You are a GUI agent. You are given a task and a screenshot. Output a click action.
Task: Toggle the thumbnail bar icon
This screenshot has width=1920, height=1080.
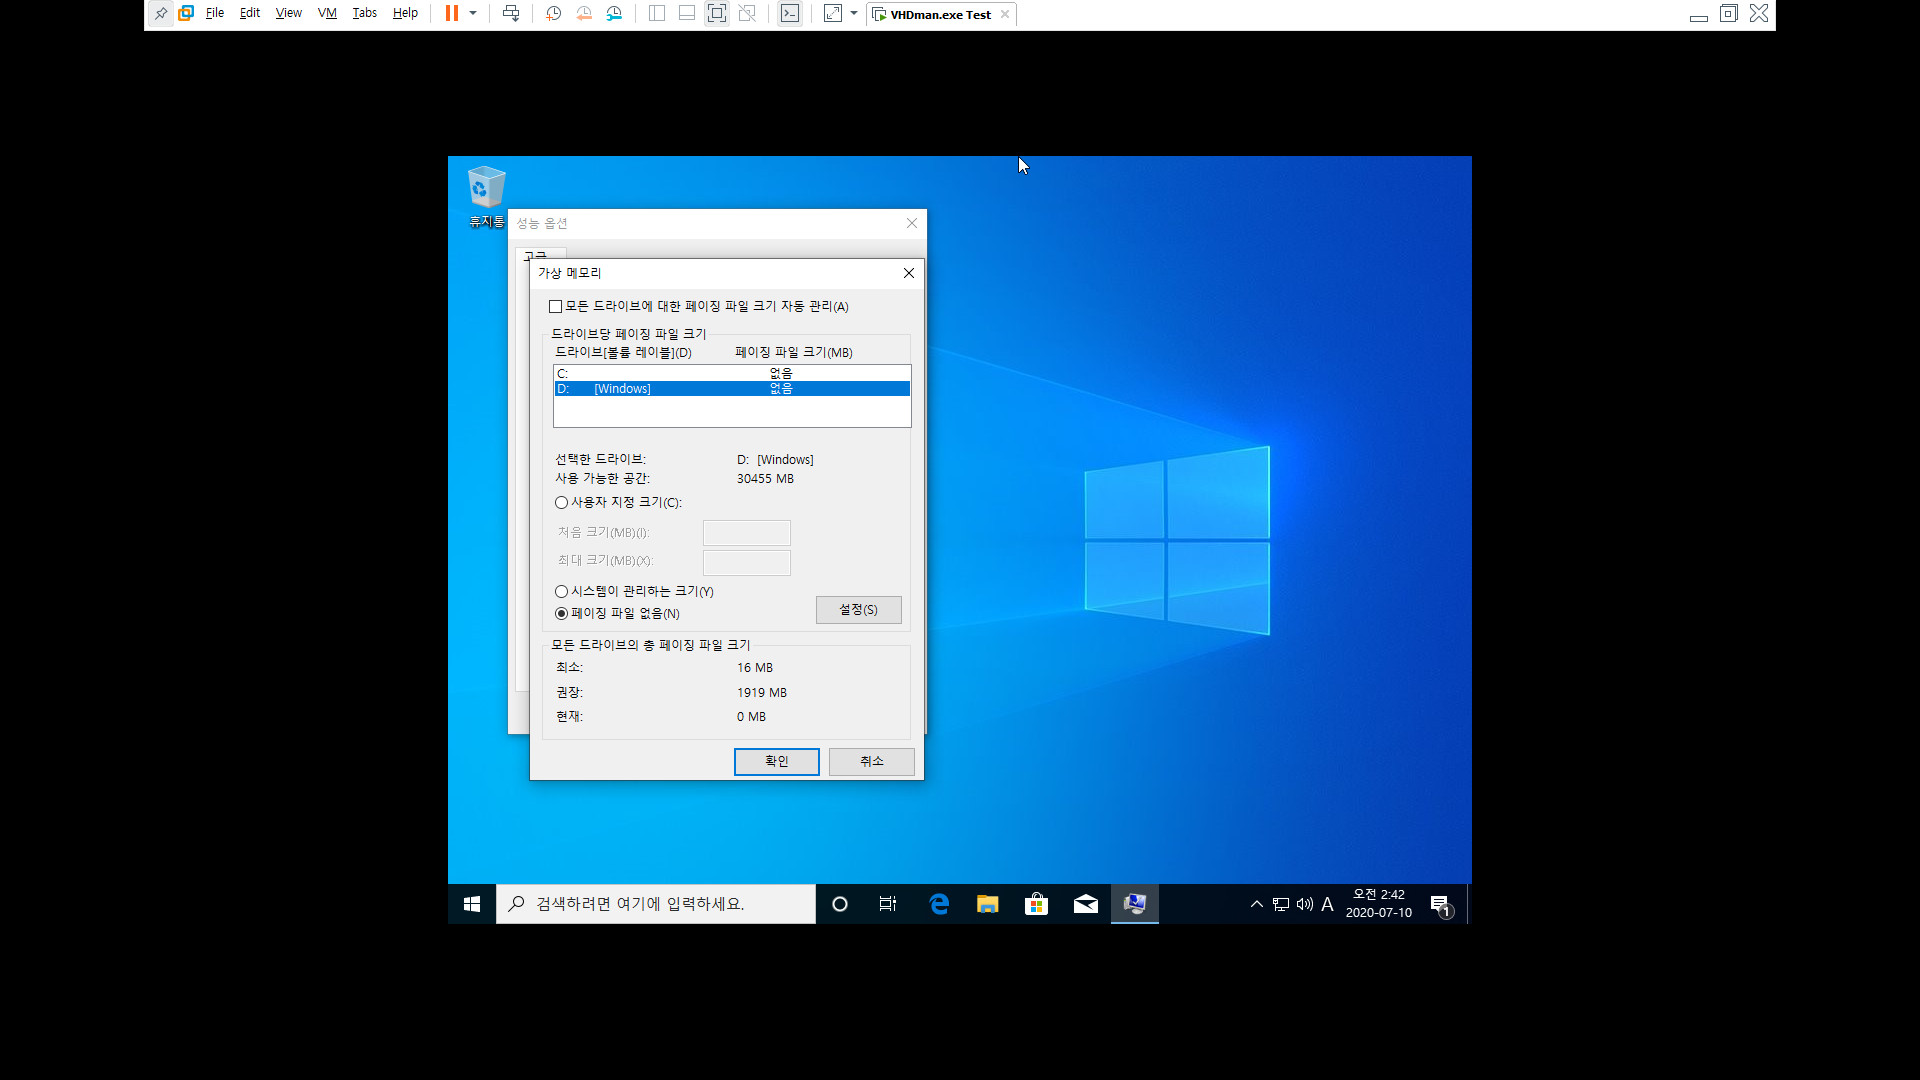point(687,14)
